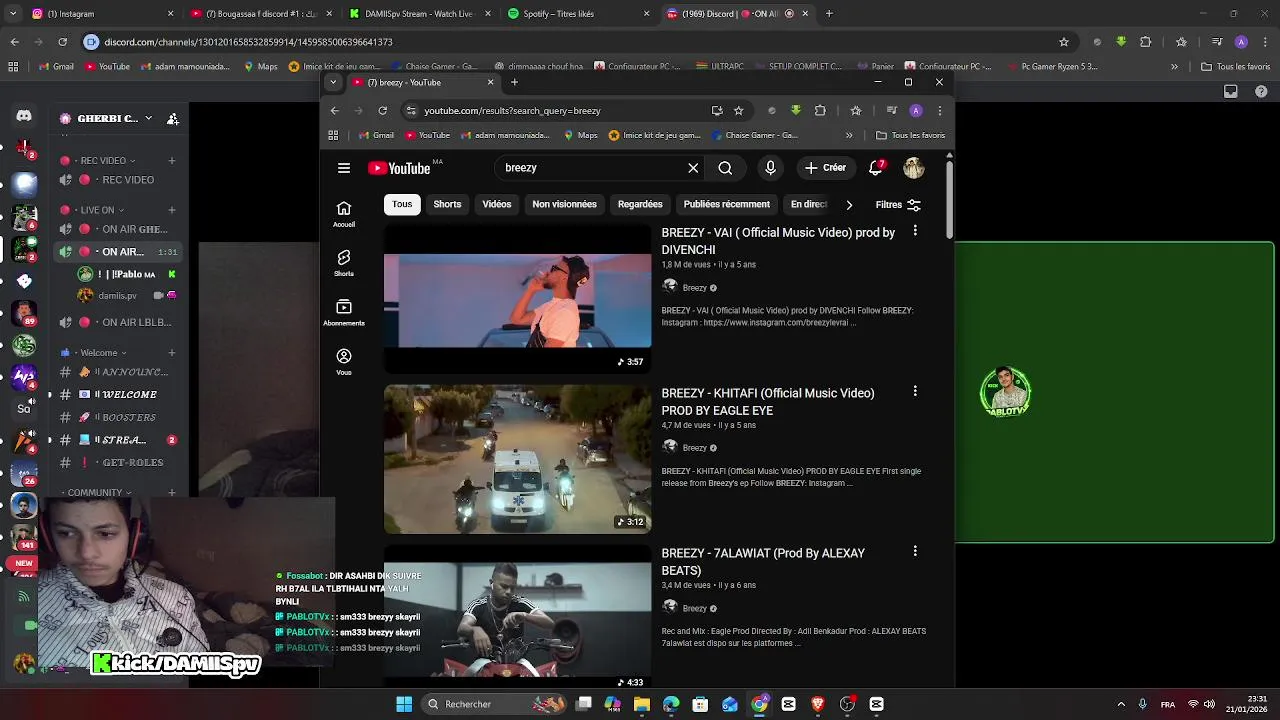1280x720 pixels.
Task: Clear the breezy search text with X
Action: click(693, 168)
